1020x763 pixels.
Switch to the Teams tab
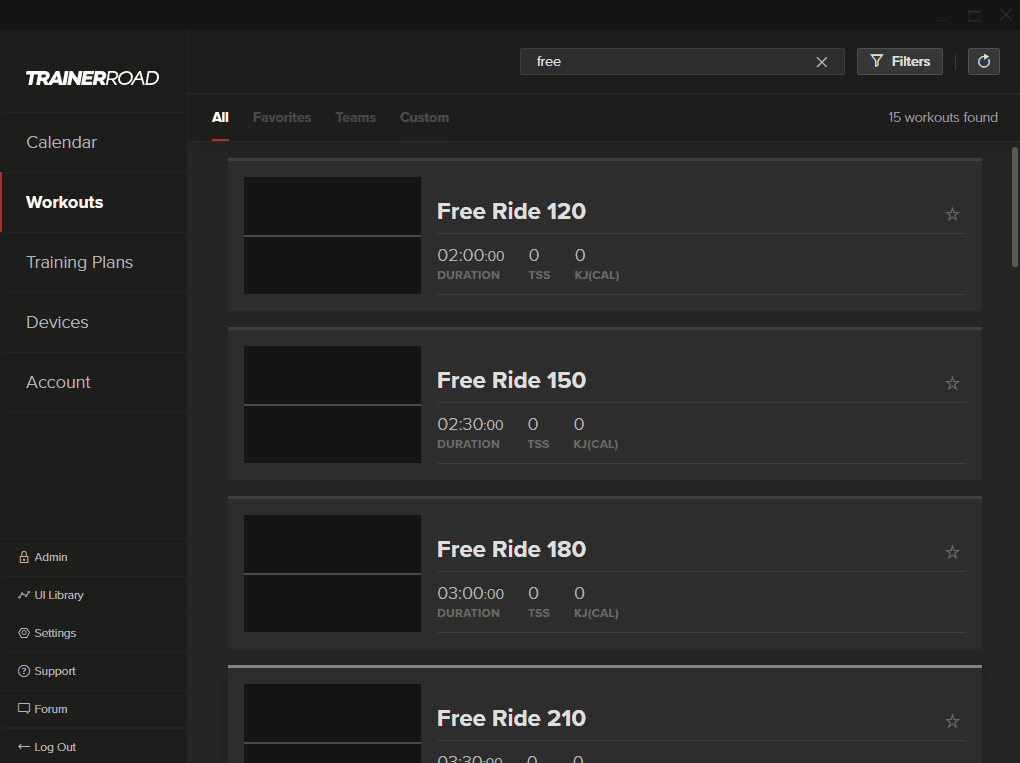point(355,117)
